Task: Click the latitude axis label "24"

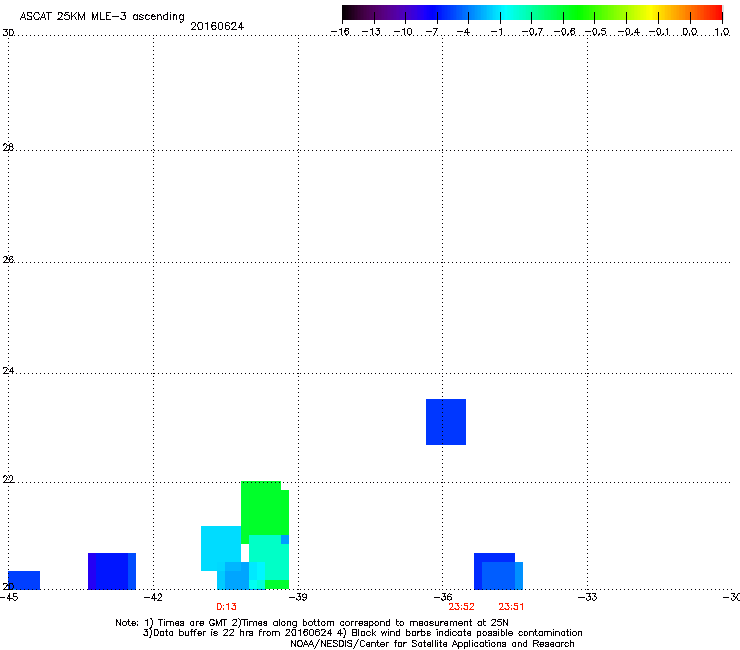Action: 8,371
